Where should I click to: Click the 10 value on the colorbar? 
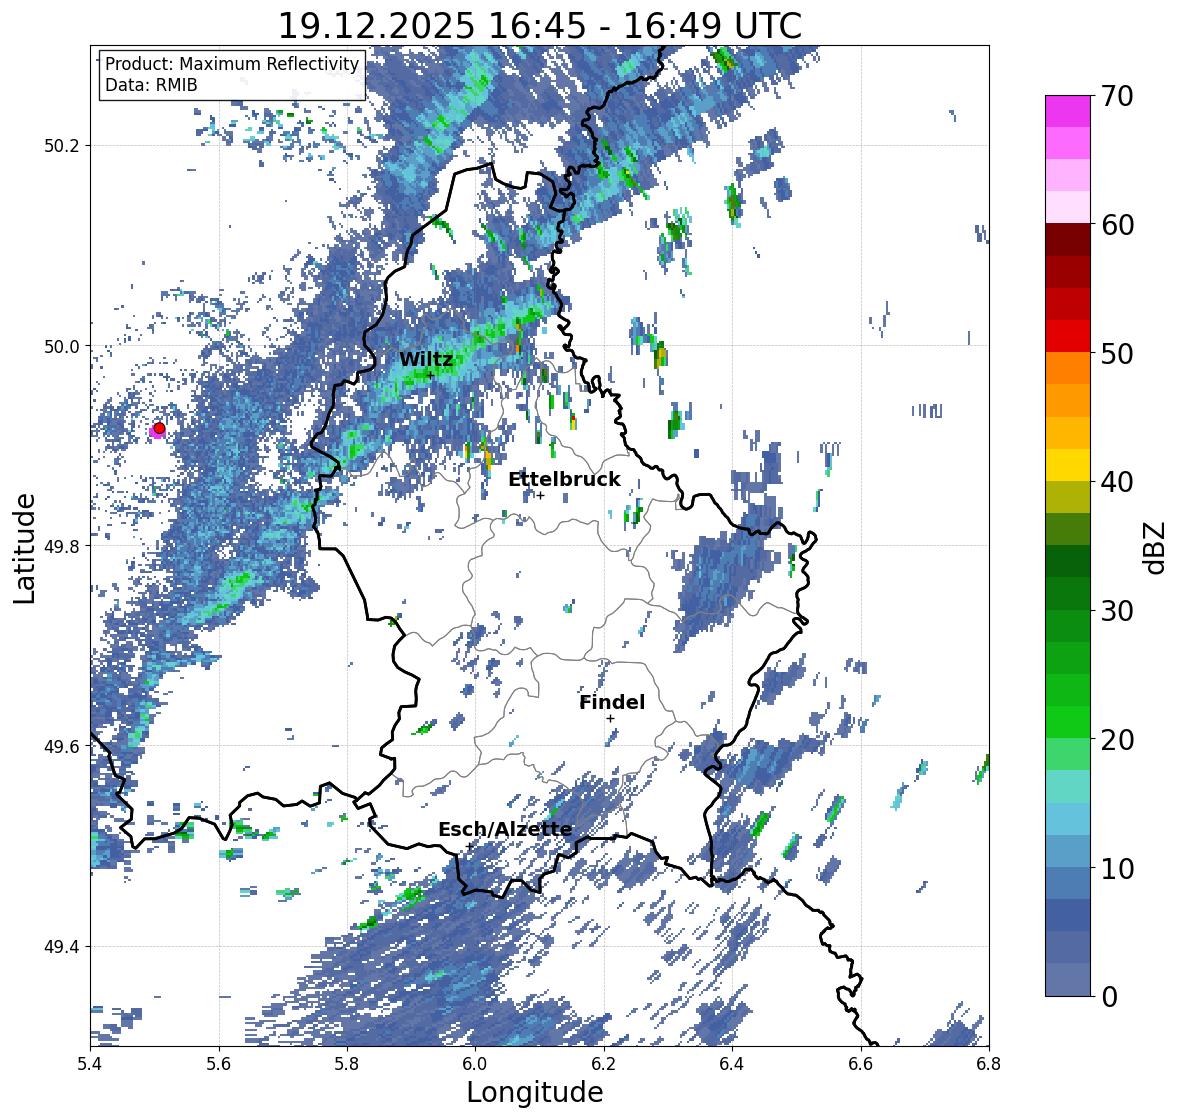pos(1116,868)
